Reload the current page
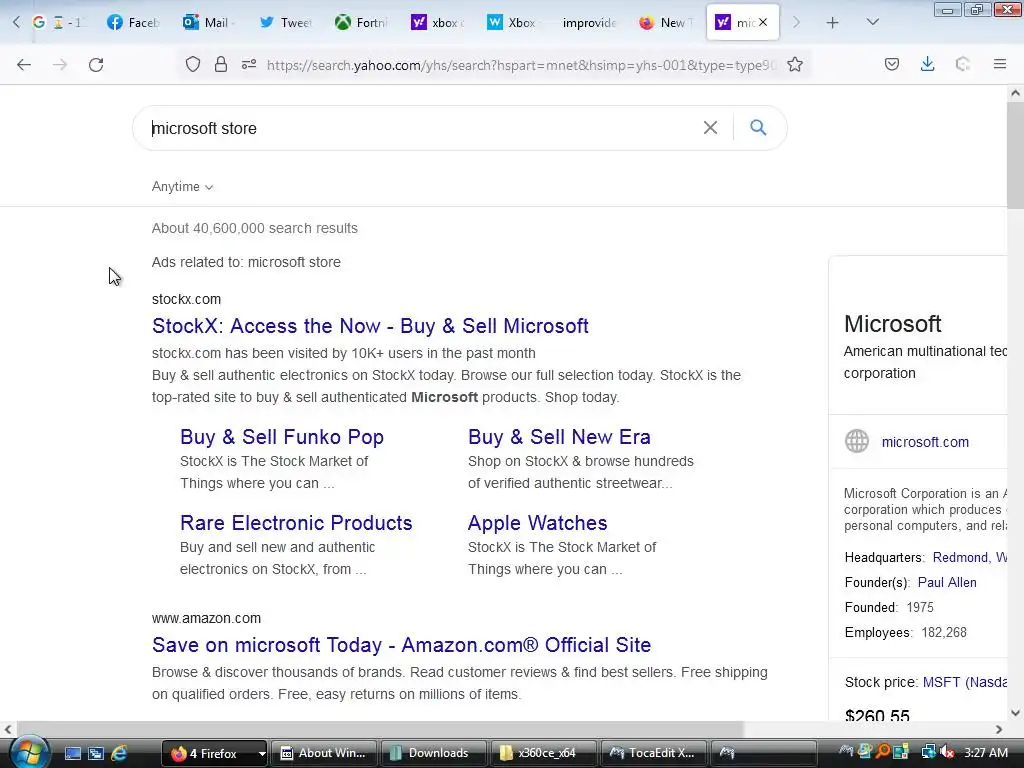Screen dimensions: 1024x768 pyautogui.click(x=96, y=65)
